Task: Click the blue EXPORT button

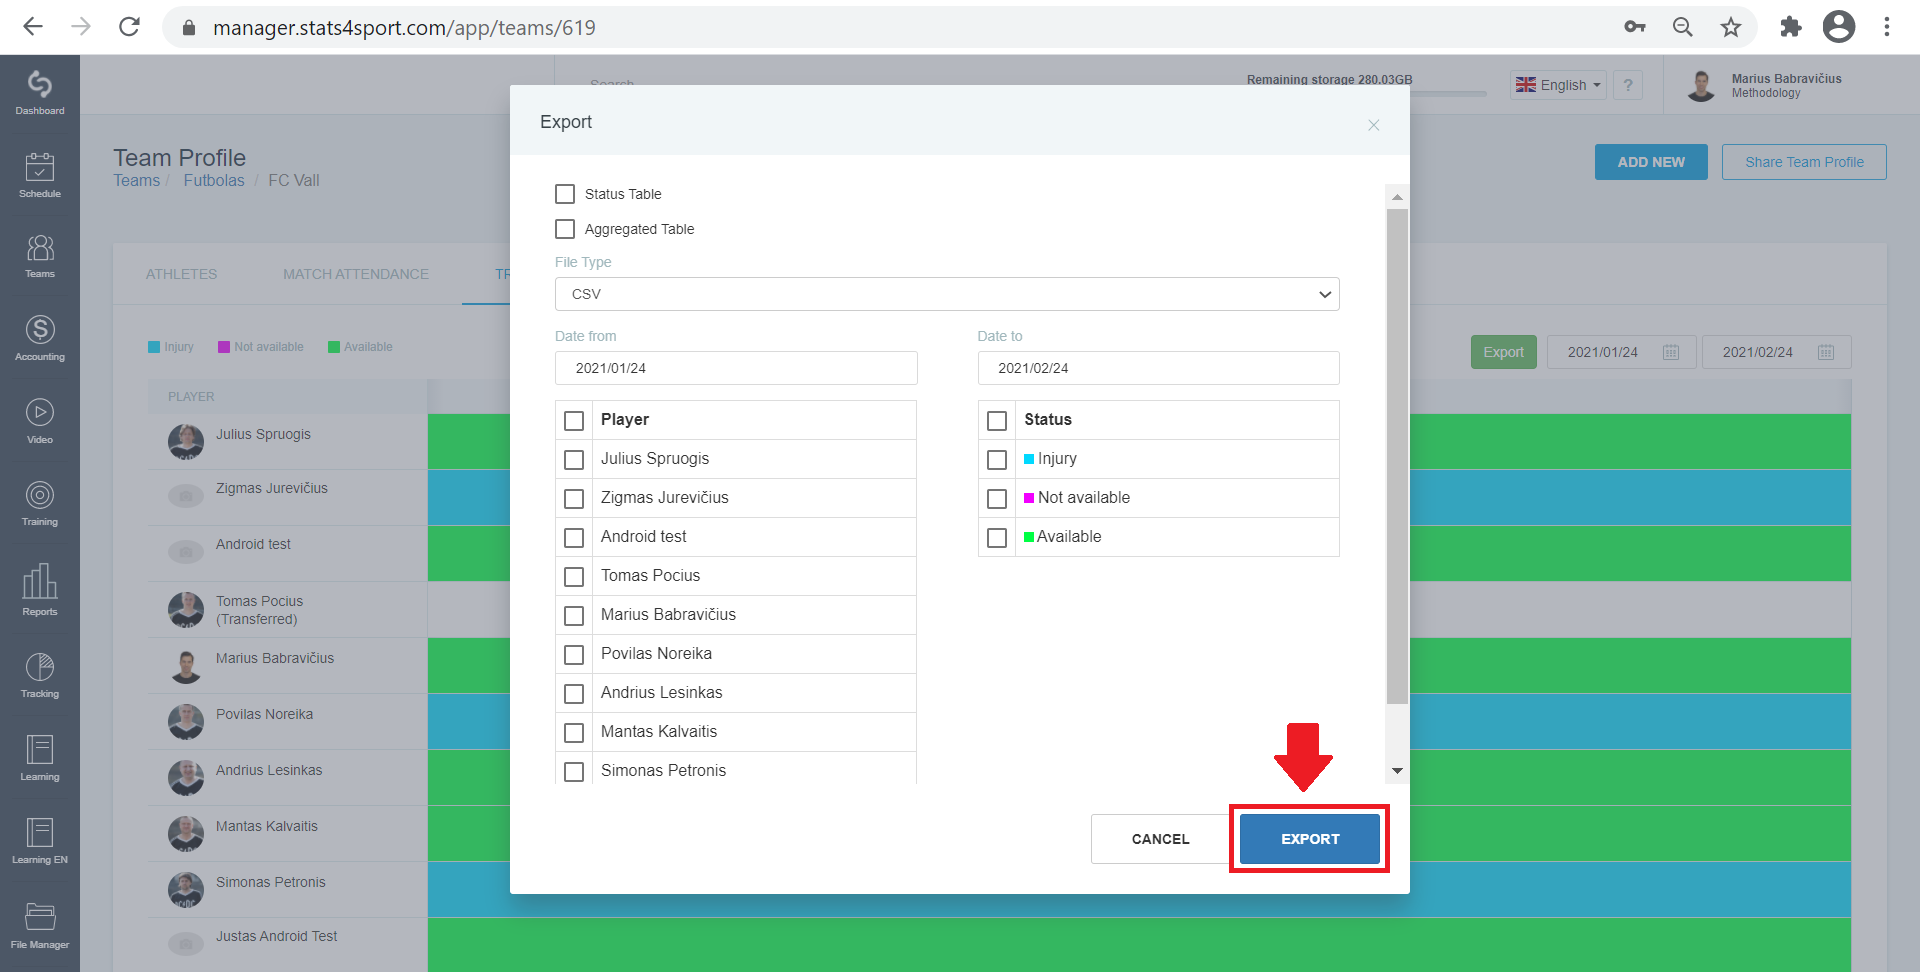Action: [x=1310, y=839]
